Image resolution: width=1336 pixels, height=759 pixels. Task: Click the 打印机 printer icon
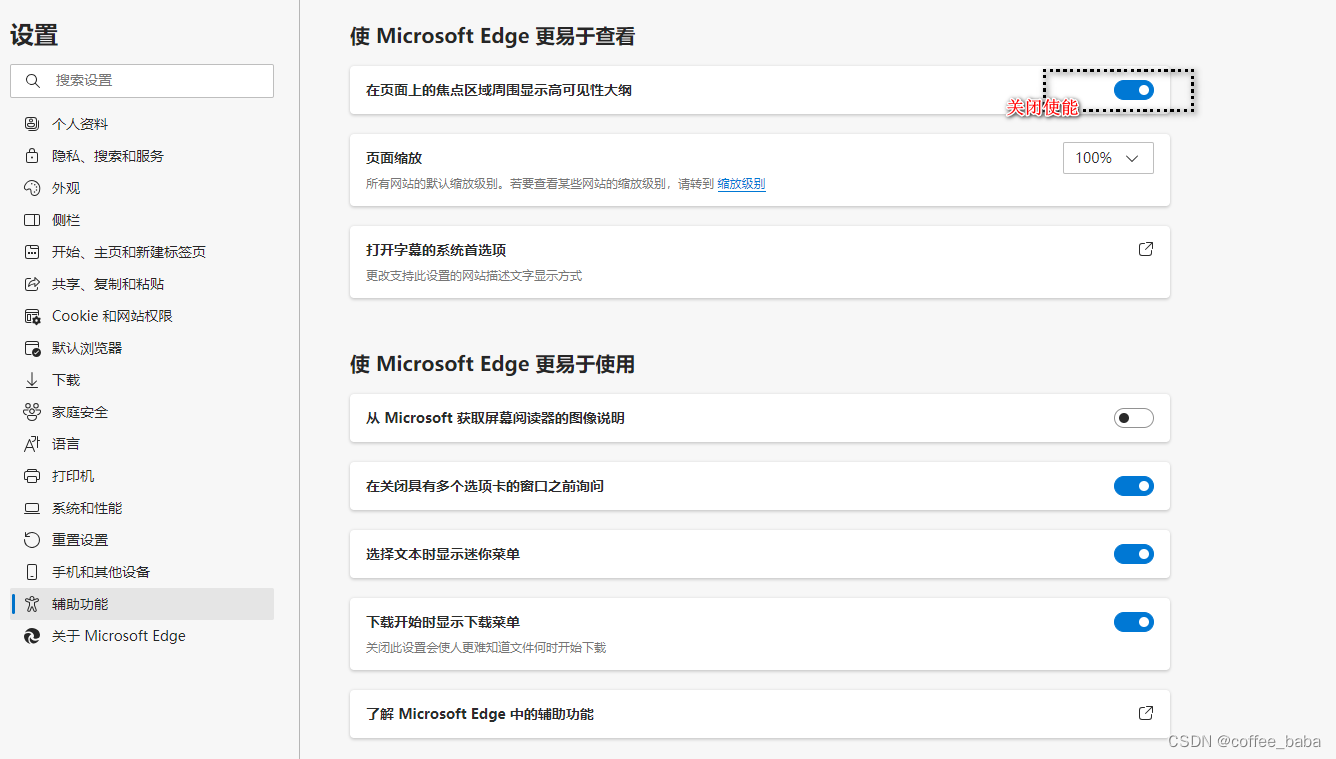click(32, 476)
